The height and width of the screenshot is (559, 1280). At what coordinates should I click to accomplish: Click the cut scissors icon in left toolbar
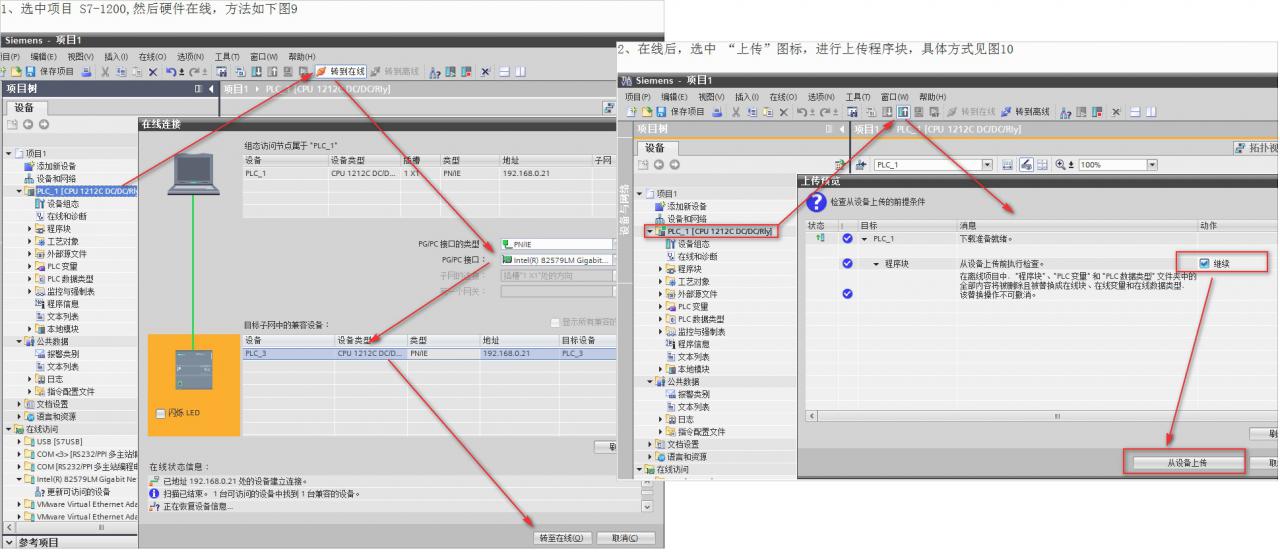(x=104, y=71)
